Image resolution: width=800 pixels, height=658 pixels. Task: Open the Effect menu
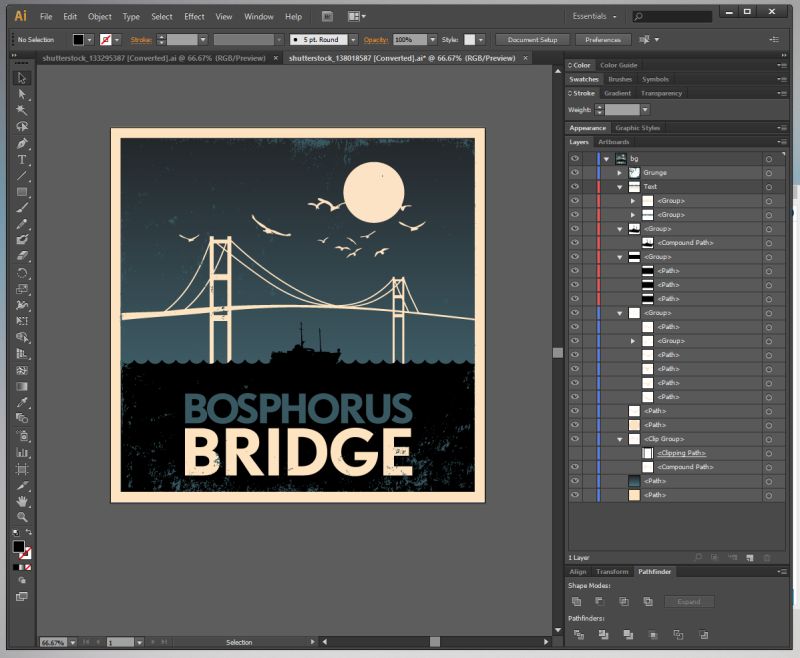coord(193,16)
